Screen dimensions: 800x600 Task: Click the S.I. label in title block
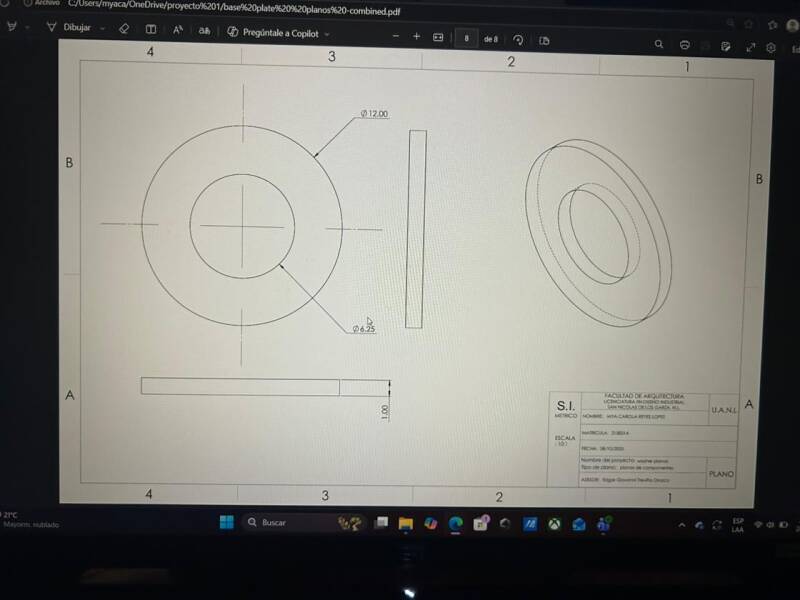pyautogui.click(x=565, y=406)
